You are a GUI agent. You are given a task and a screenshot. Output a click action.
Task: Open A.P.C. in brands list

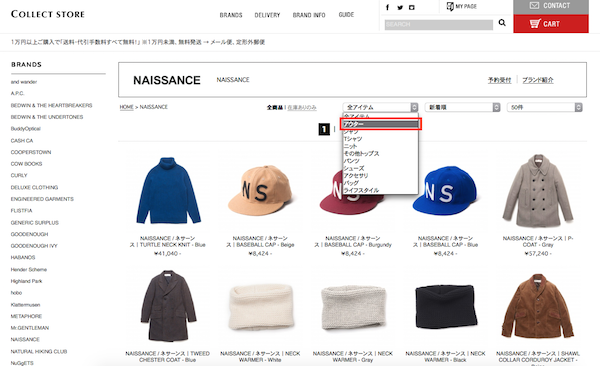coord(17,93)
